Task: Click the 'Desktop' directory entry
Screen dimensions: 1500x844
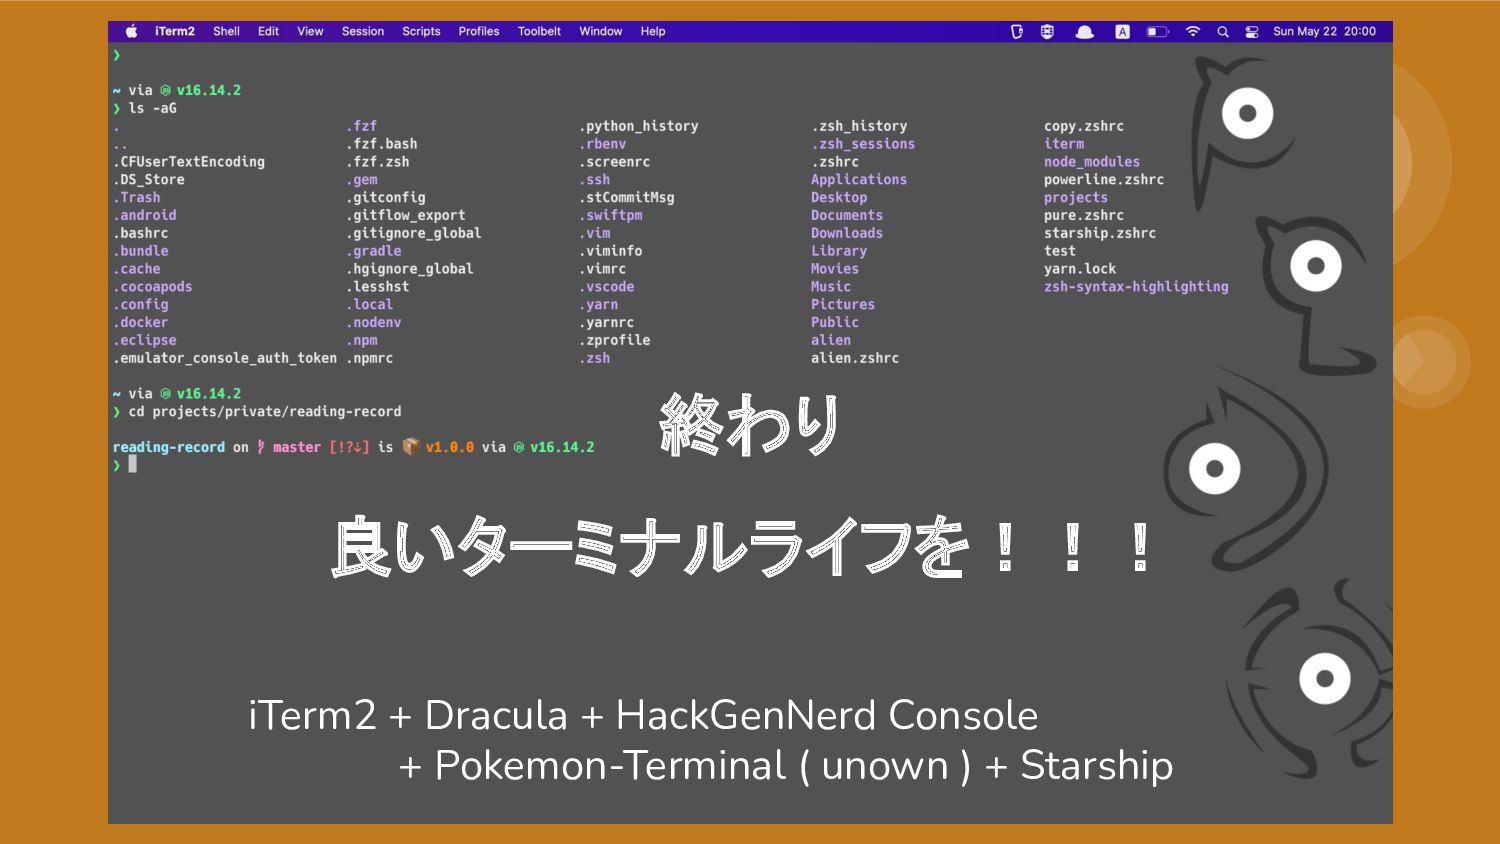Action: pos(839,198)
